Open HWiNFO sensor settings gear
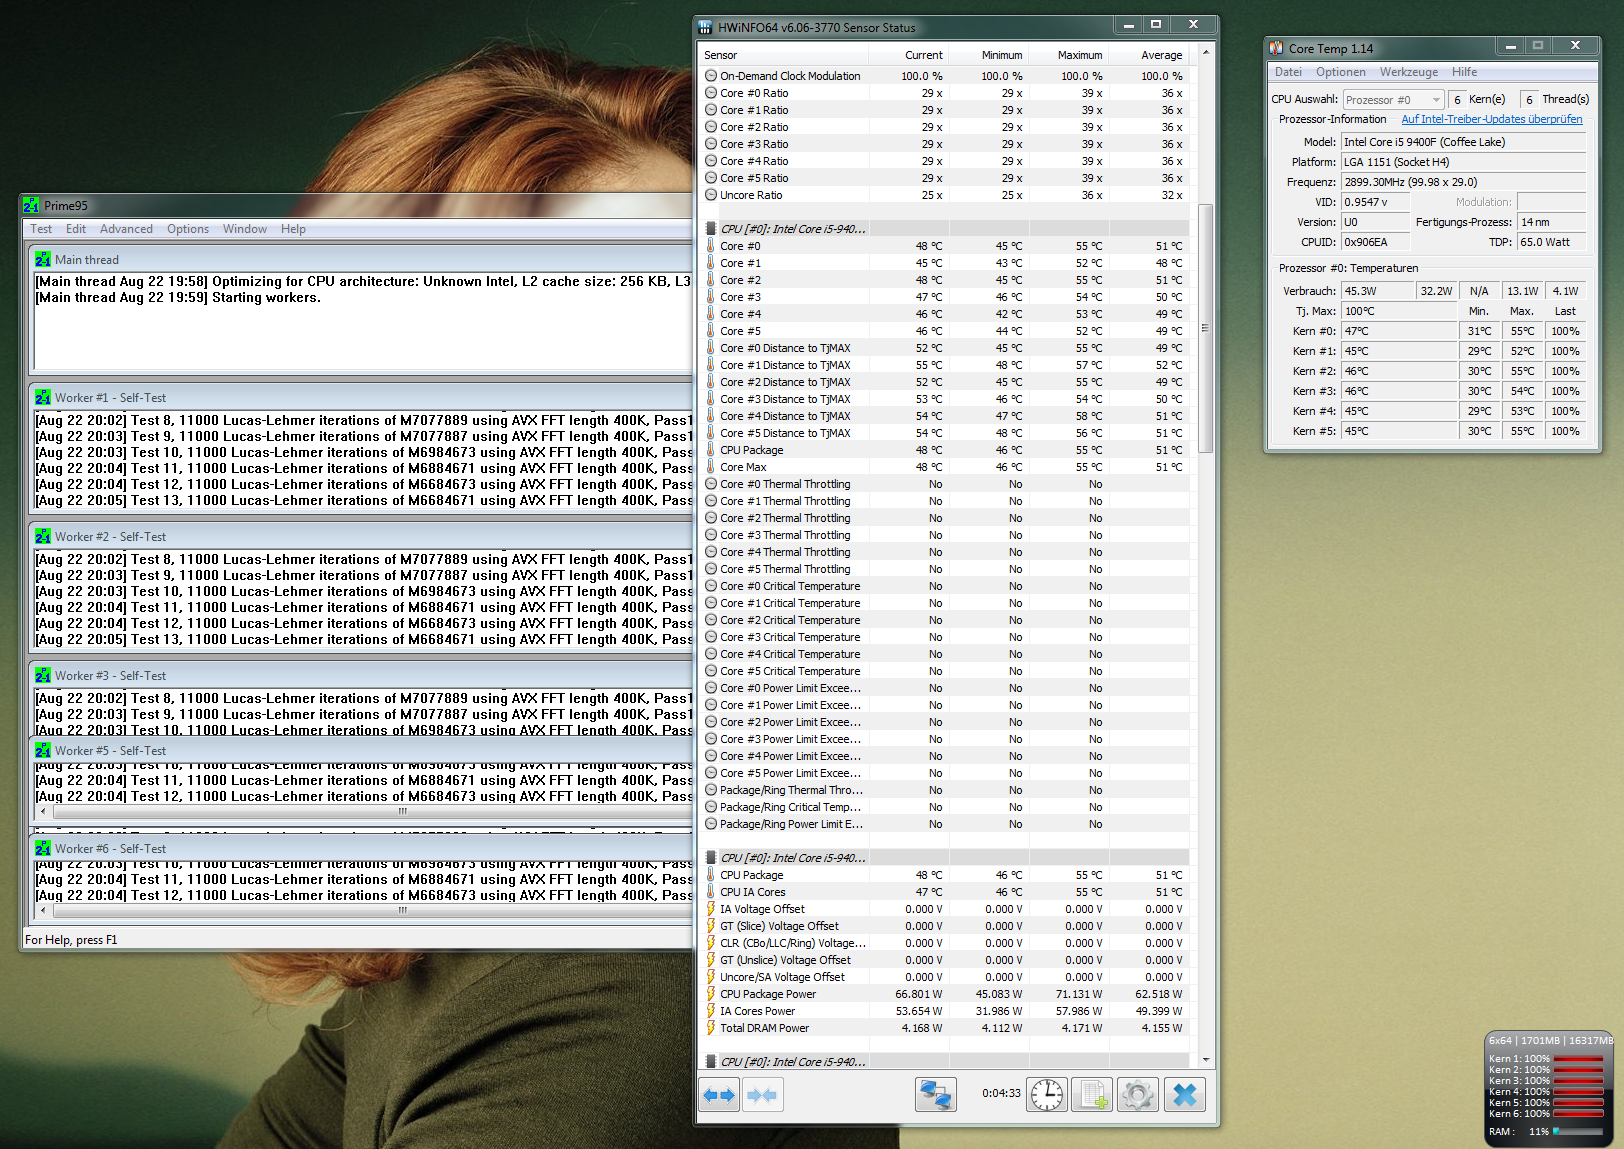1624x1149 pixels. 1137,1095
